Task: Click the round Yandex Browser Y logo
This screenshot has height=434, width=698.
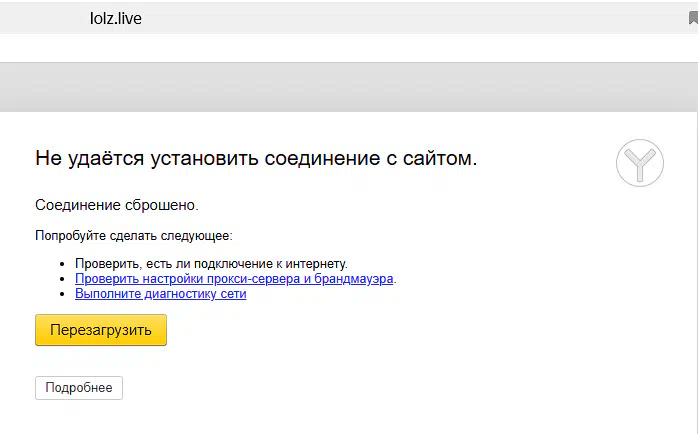Action: pos(640,163)
